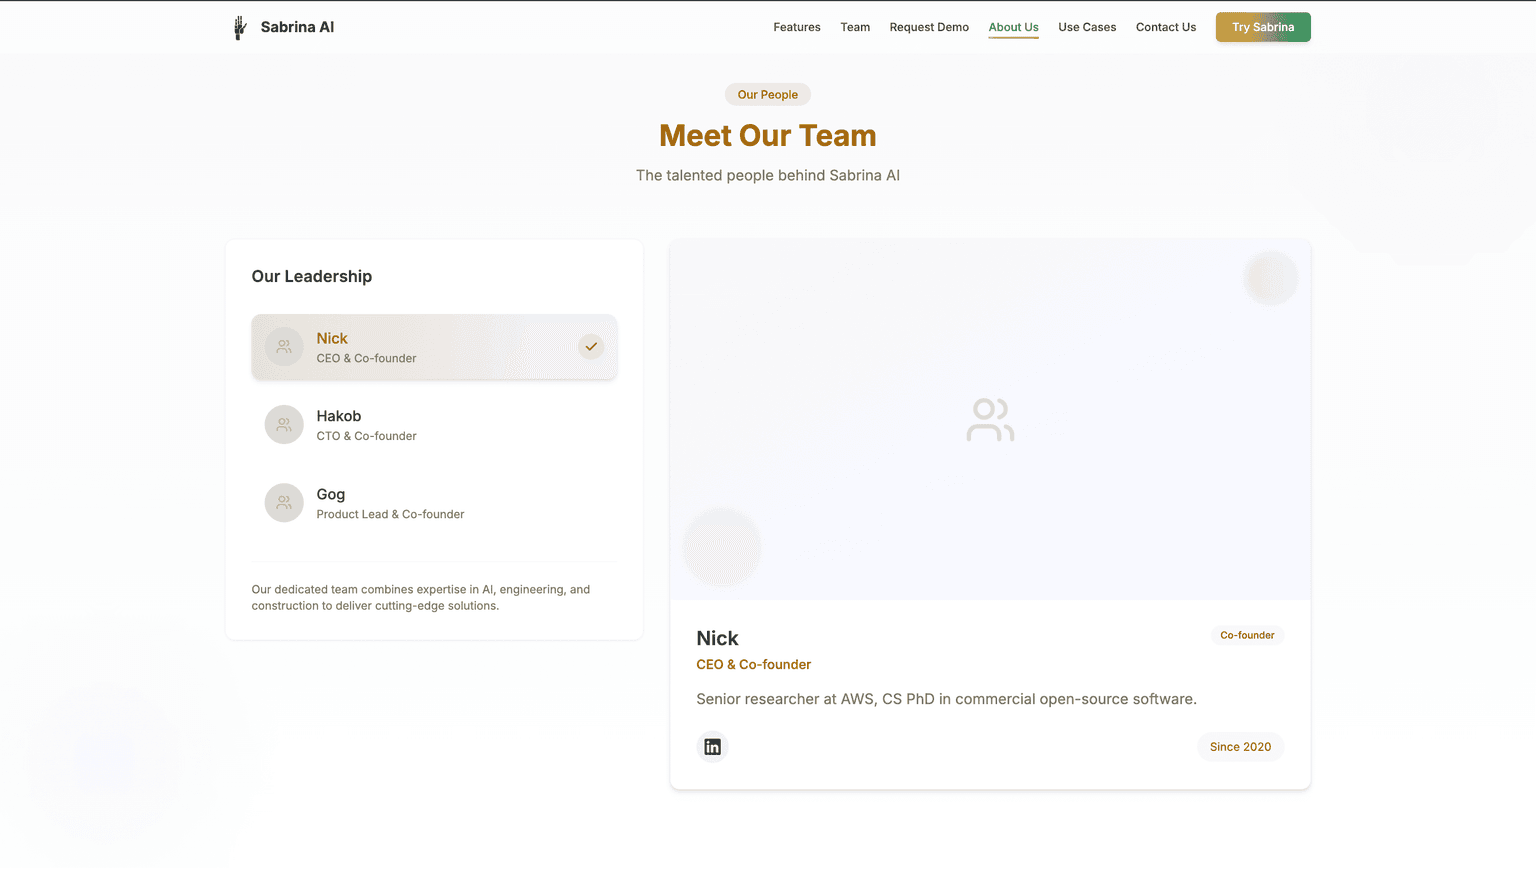Click Nick's name in the profile card
This screenshot has width=1536, height=879.
(717, 638)
